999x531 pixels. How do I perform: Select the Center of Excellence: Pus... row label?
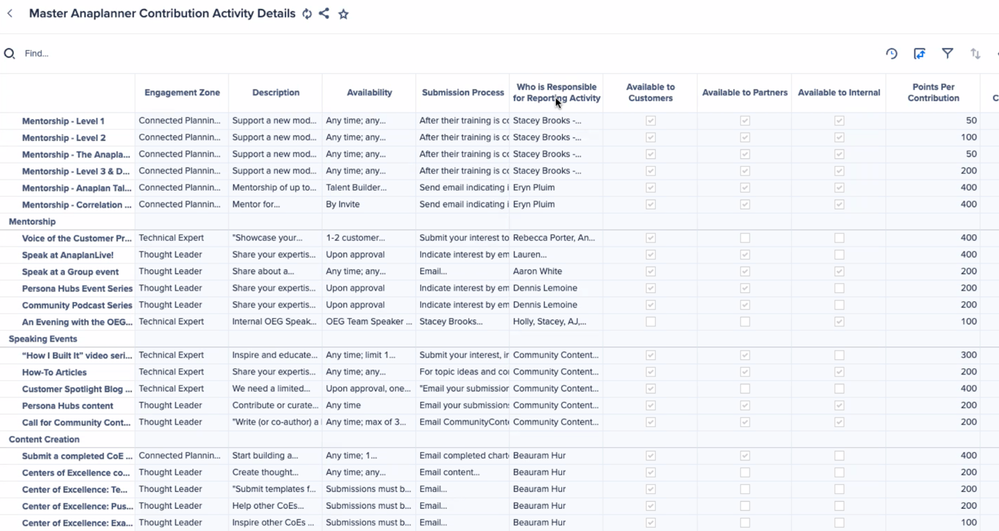tap(77, 506)
